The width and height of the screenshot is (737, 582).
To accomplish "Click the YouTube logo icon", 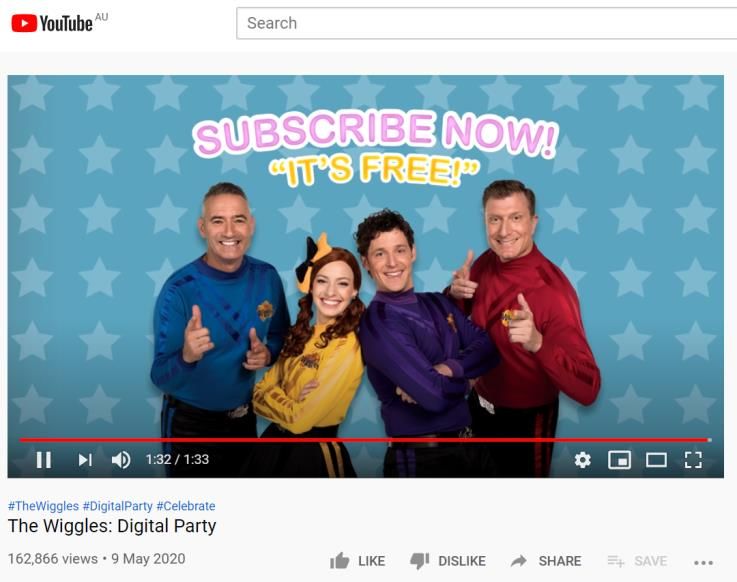I will click(24, 23).
